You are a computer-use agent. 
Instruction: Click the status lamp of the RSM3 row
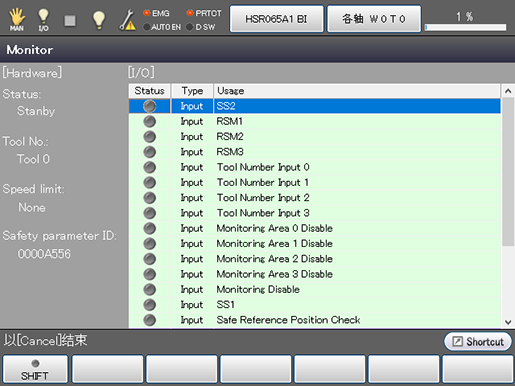coord(150,152)
